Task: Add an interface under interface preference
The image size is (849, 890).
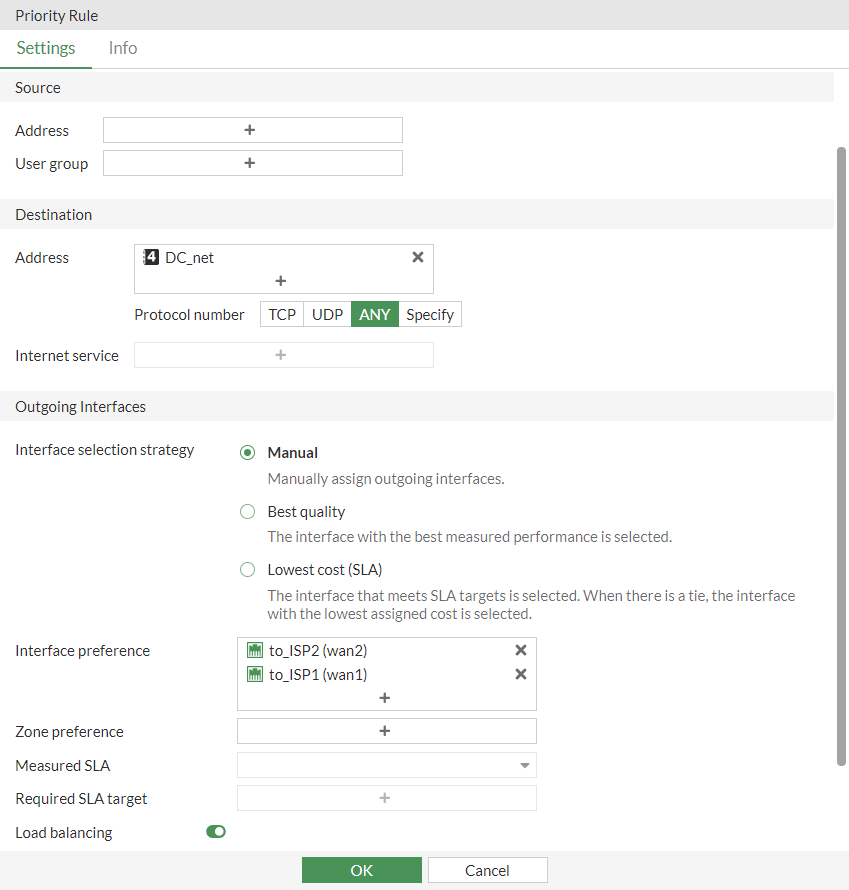Action: pyautogui.click(x=385, y=698)
